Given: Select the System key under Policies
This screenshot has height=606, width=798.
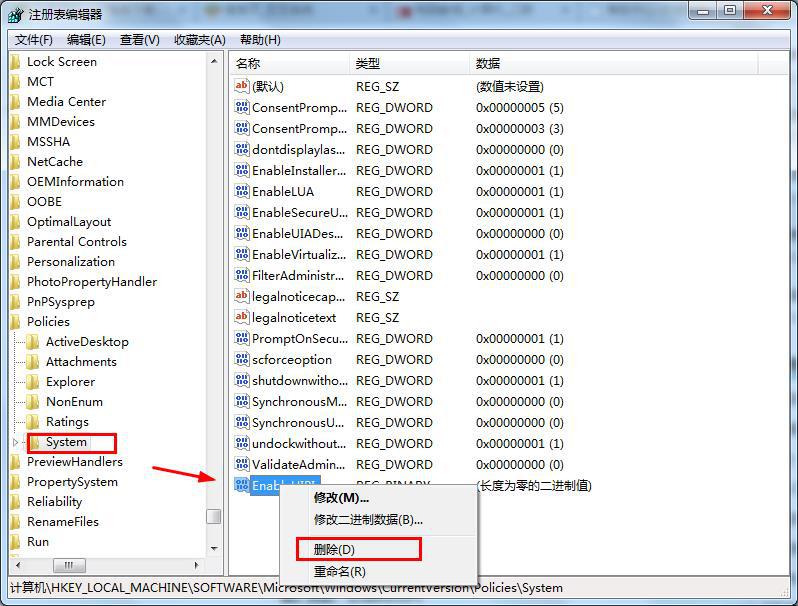Looking at the screenshot, I should 66,442.
